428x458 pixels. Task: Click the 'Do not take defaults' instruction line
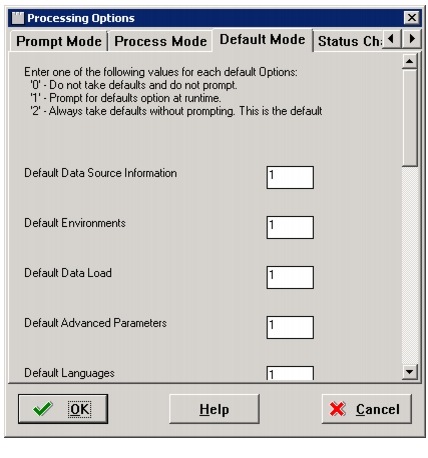(134, 85)
